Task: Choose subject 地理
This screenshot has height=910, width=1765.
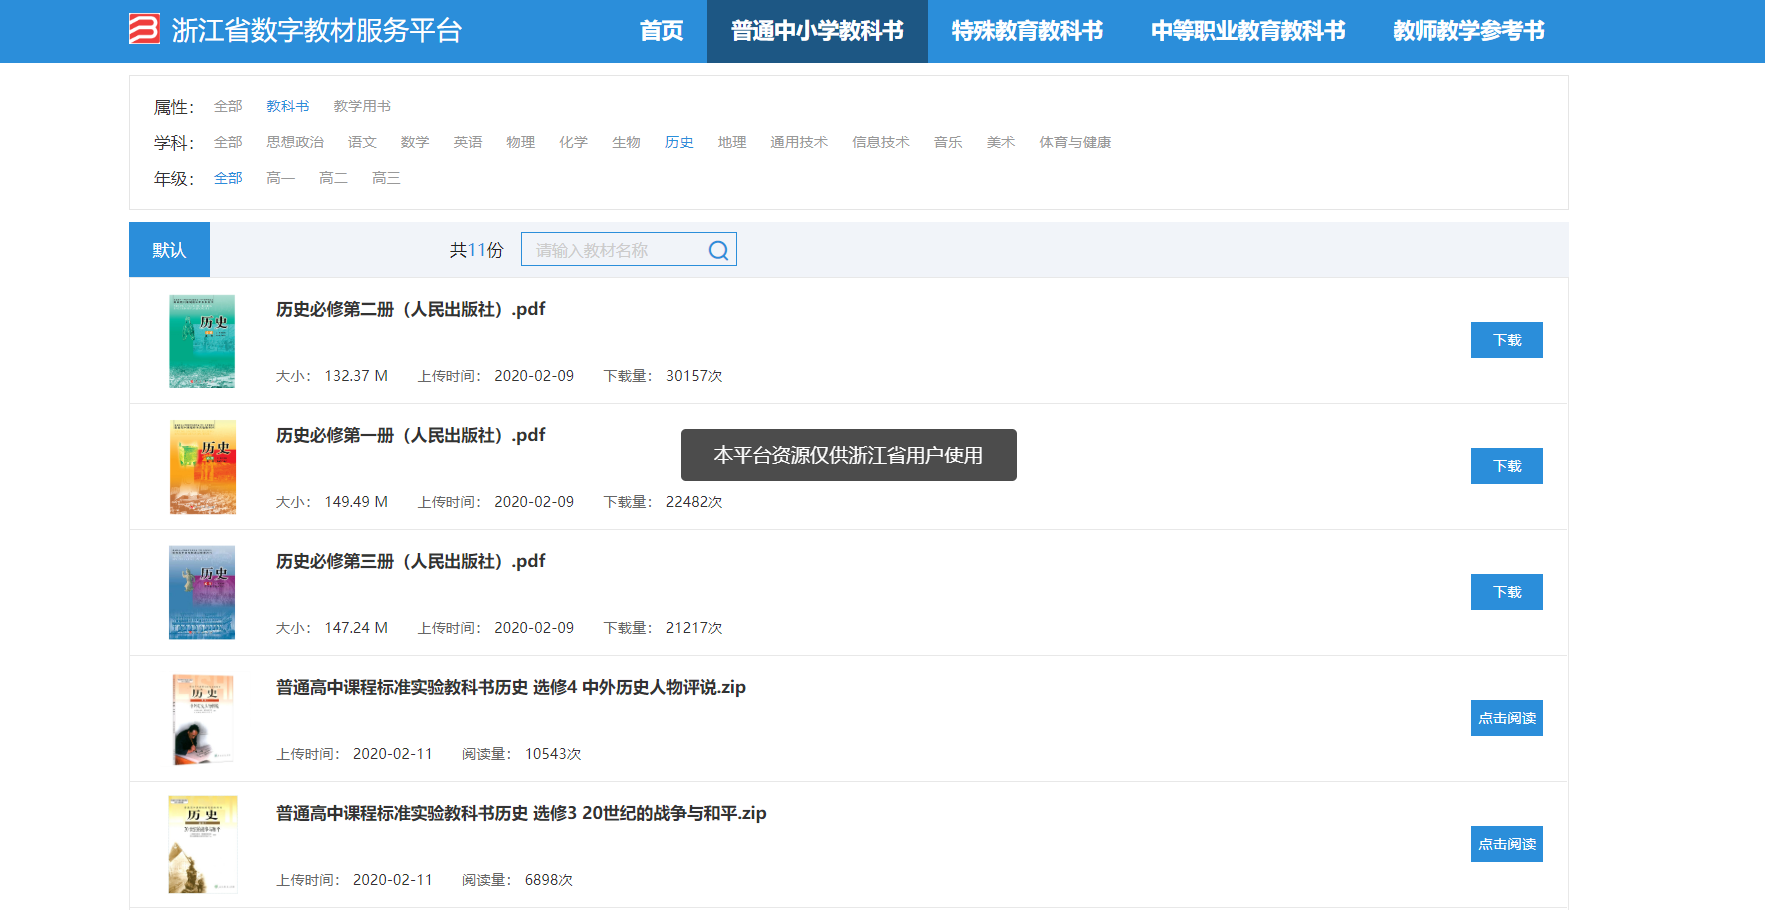Action: [732, 142]
